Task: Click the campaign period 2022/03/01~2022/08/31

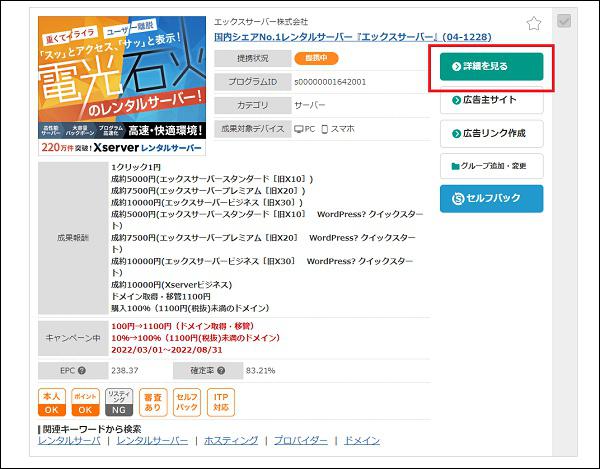Action: tap(167, 350)
